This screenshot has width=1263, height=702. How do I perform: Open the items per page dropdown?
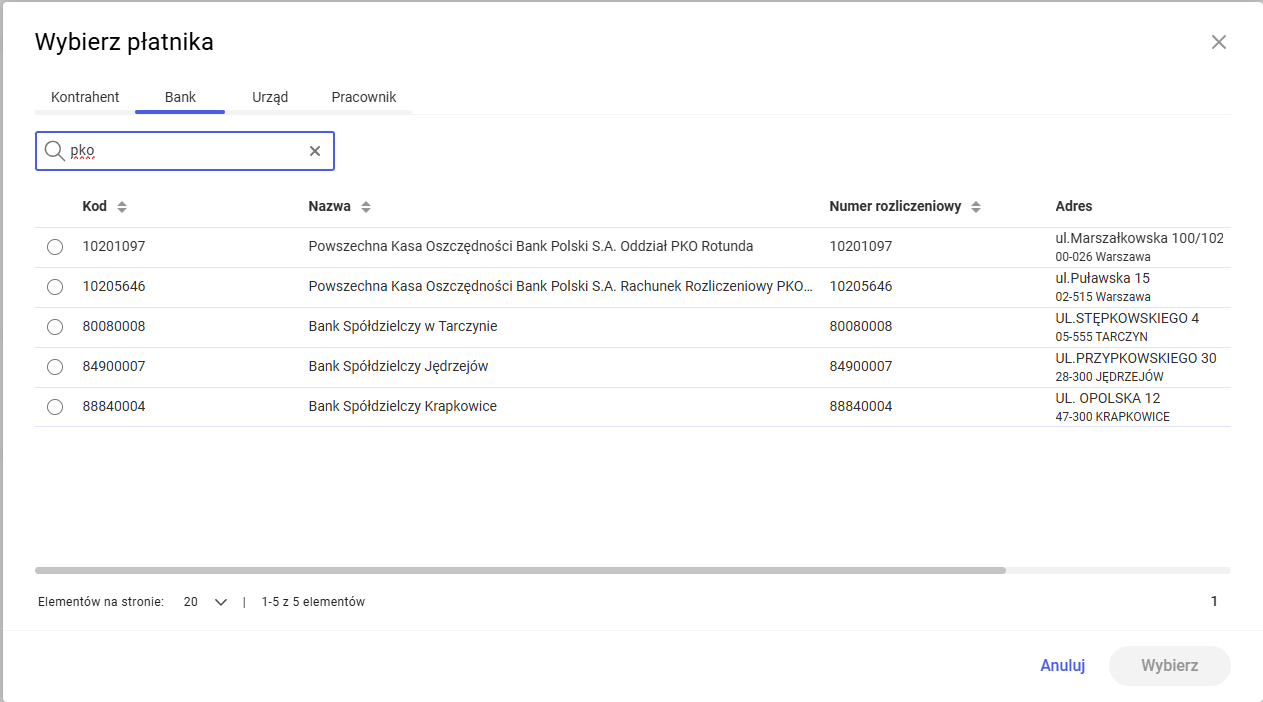click(207, 602)
